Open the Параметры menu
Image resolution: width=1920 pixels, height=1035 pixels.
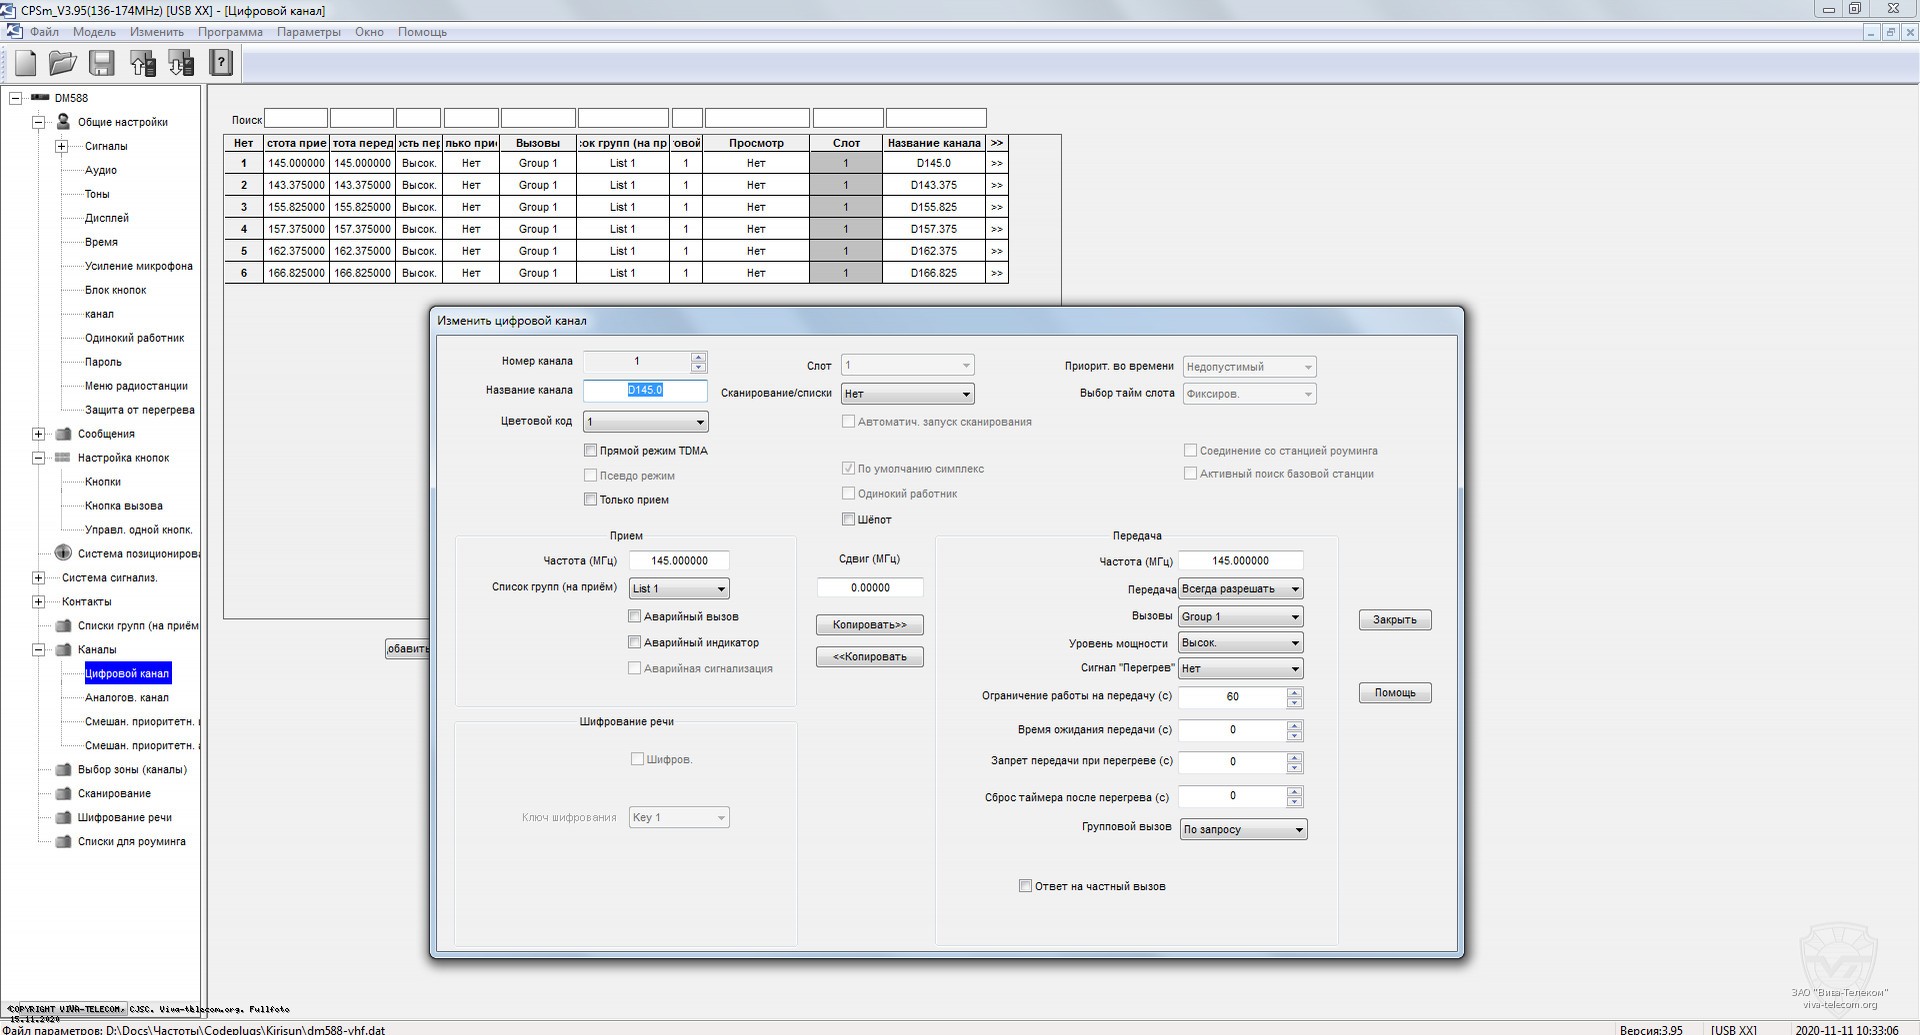(309, 32)
